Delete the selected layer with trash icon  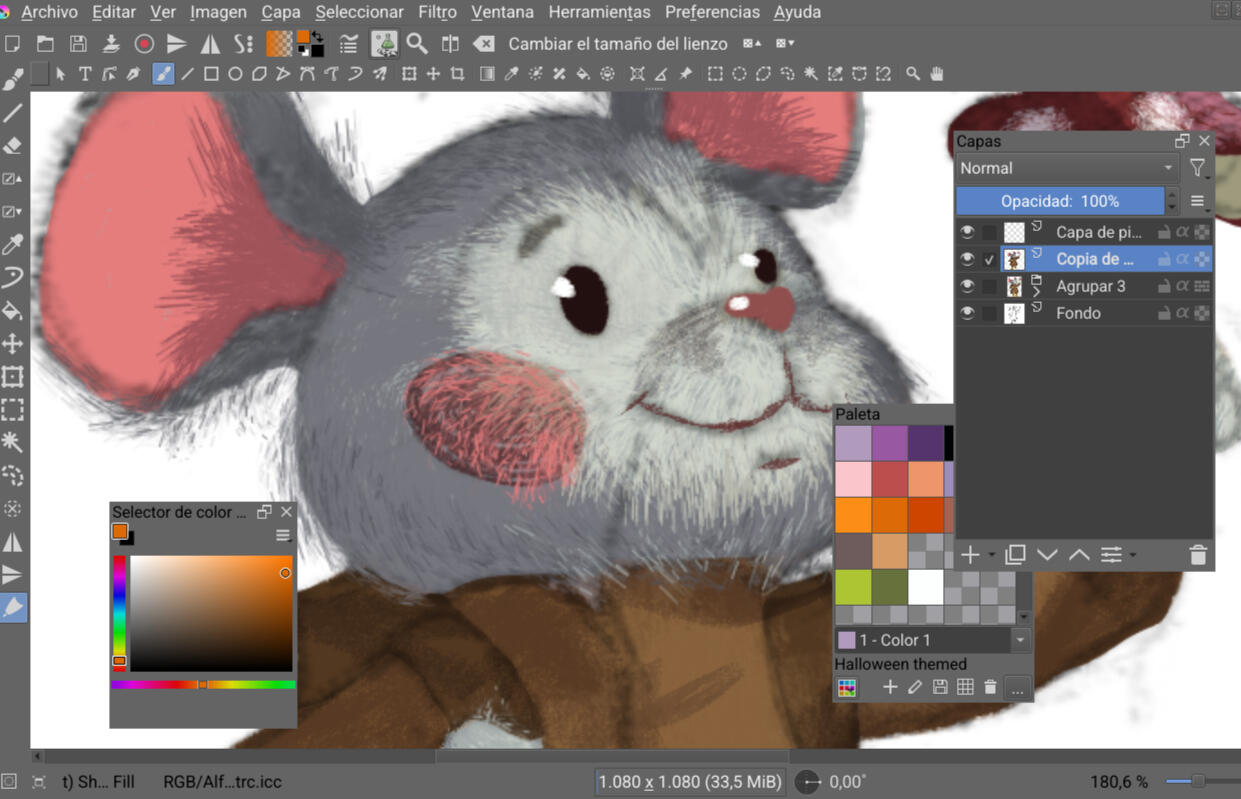[1198, 555]
